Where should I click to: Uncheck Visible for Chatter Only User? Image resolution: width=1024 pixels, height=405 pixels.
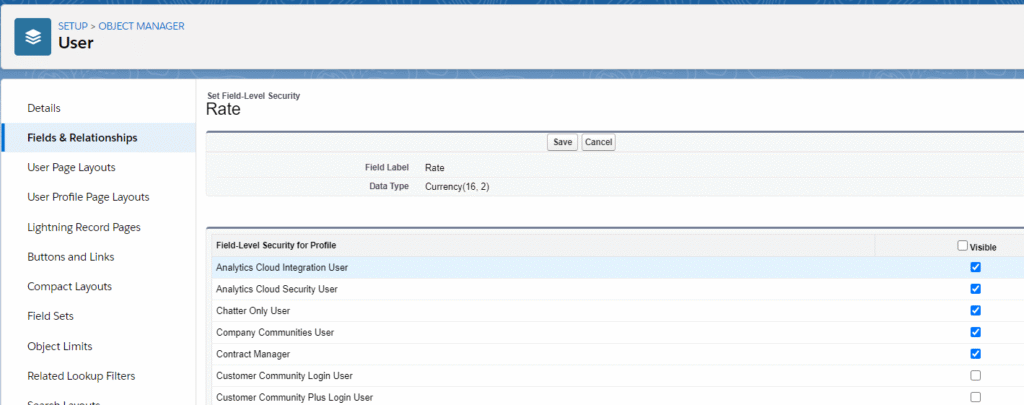(x=975, y=311)
